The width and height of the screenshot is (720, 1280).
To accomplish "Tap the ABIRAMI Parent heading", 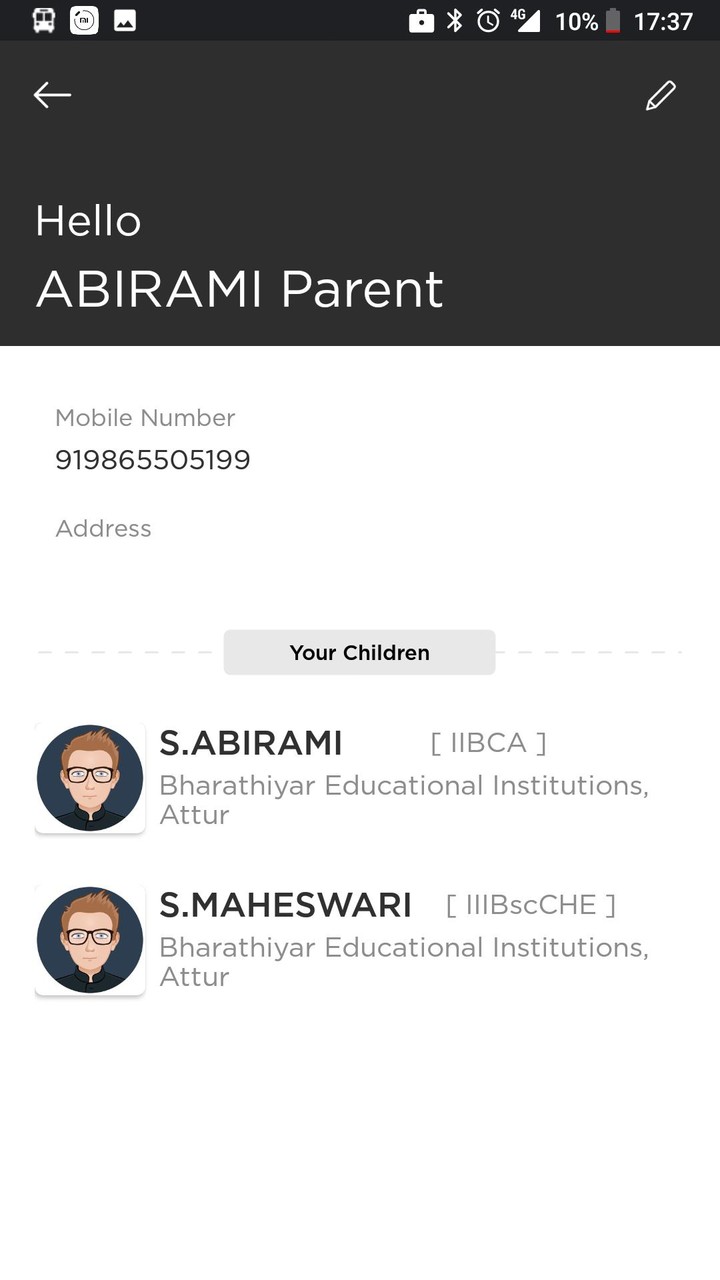I will click(x=240, y=289).
